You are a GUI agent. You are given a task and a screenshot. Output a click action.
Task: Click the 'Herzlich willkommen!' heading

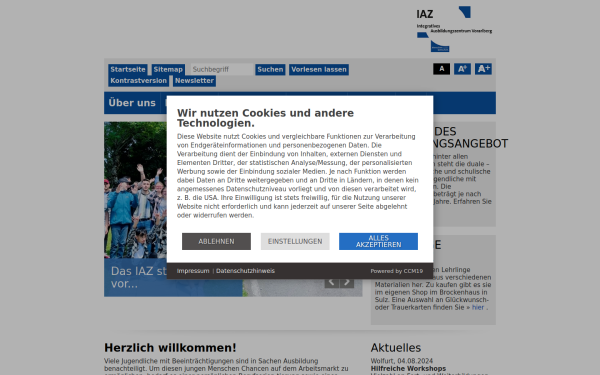(170, 348)
